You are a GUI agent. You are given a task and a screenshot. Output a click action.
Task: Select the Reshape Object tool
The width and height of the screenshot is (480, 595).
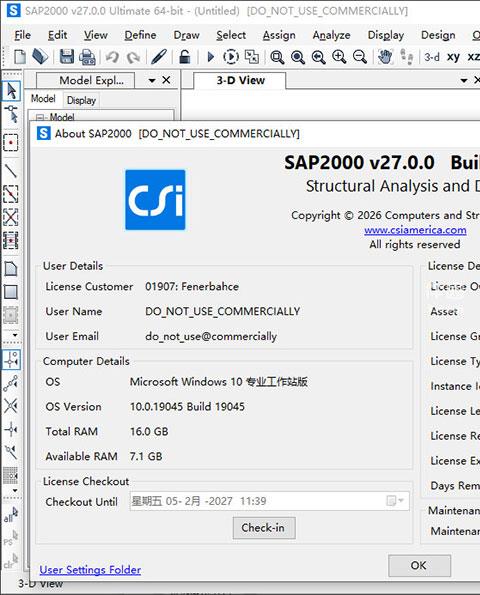coord(11,114)
